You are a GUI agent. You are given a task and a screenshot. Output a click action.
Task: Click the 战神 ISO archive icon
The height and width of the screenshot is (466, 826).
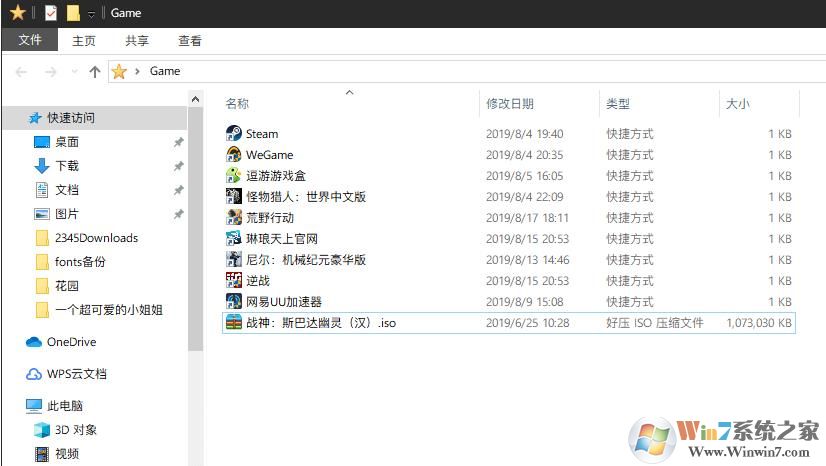tap(233, 322)
